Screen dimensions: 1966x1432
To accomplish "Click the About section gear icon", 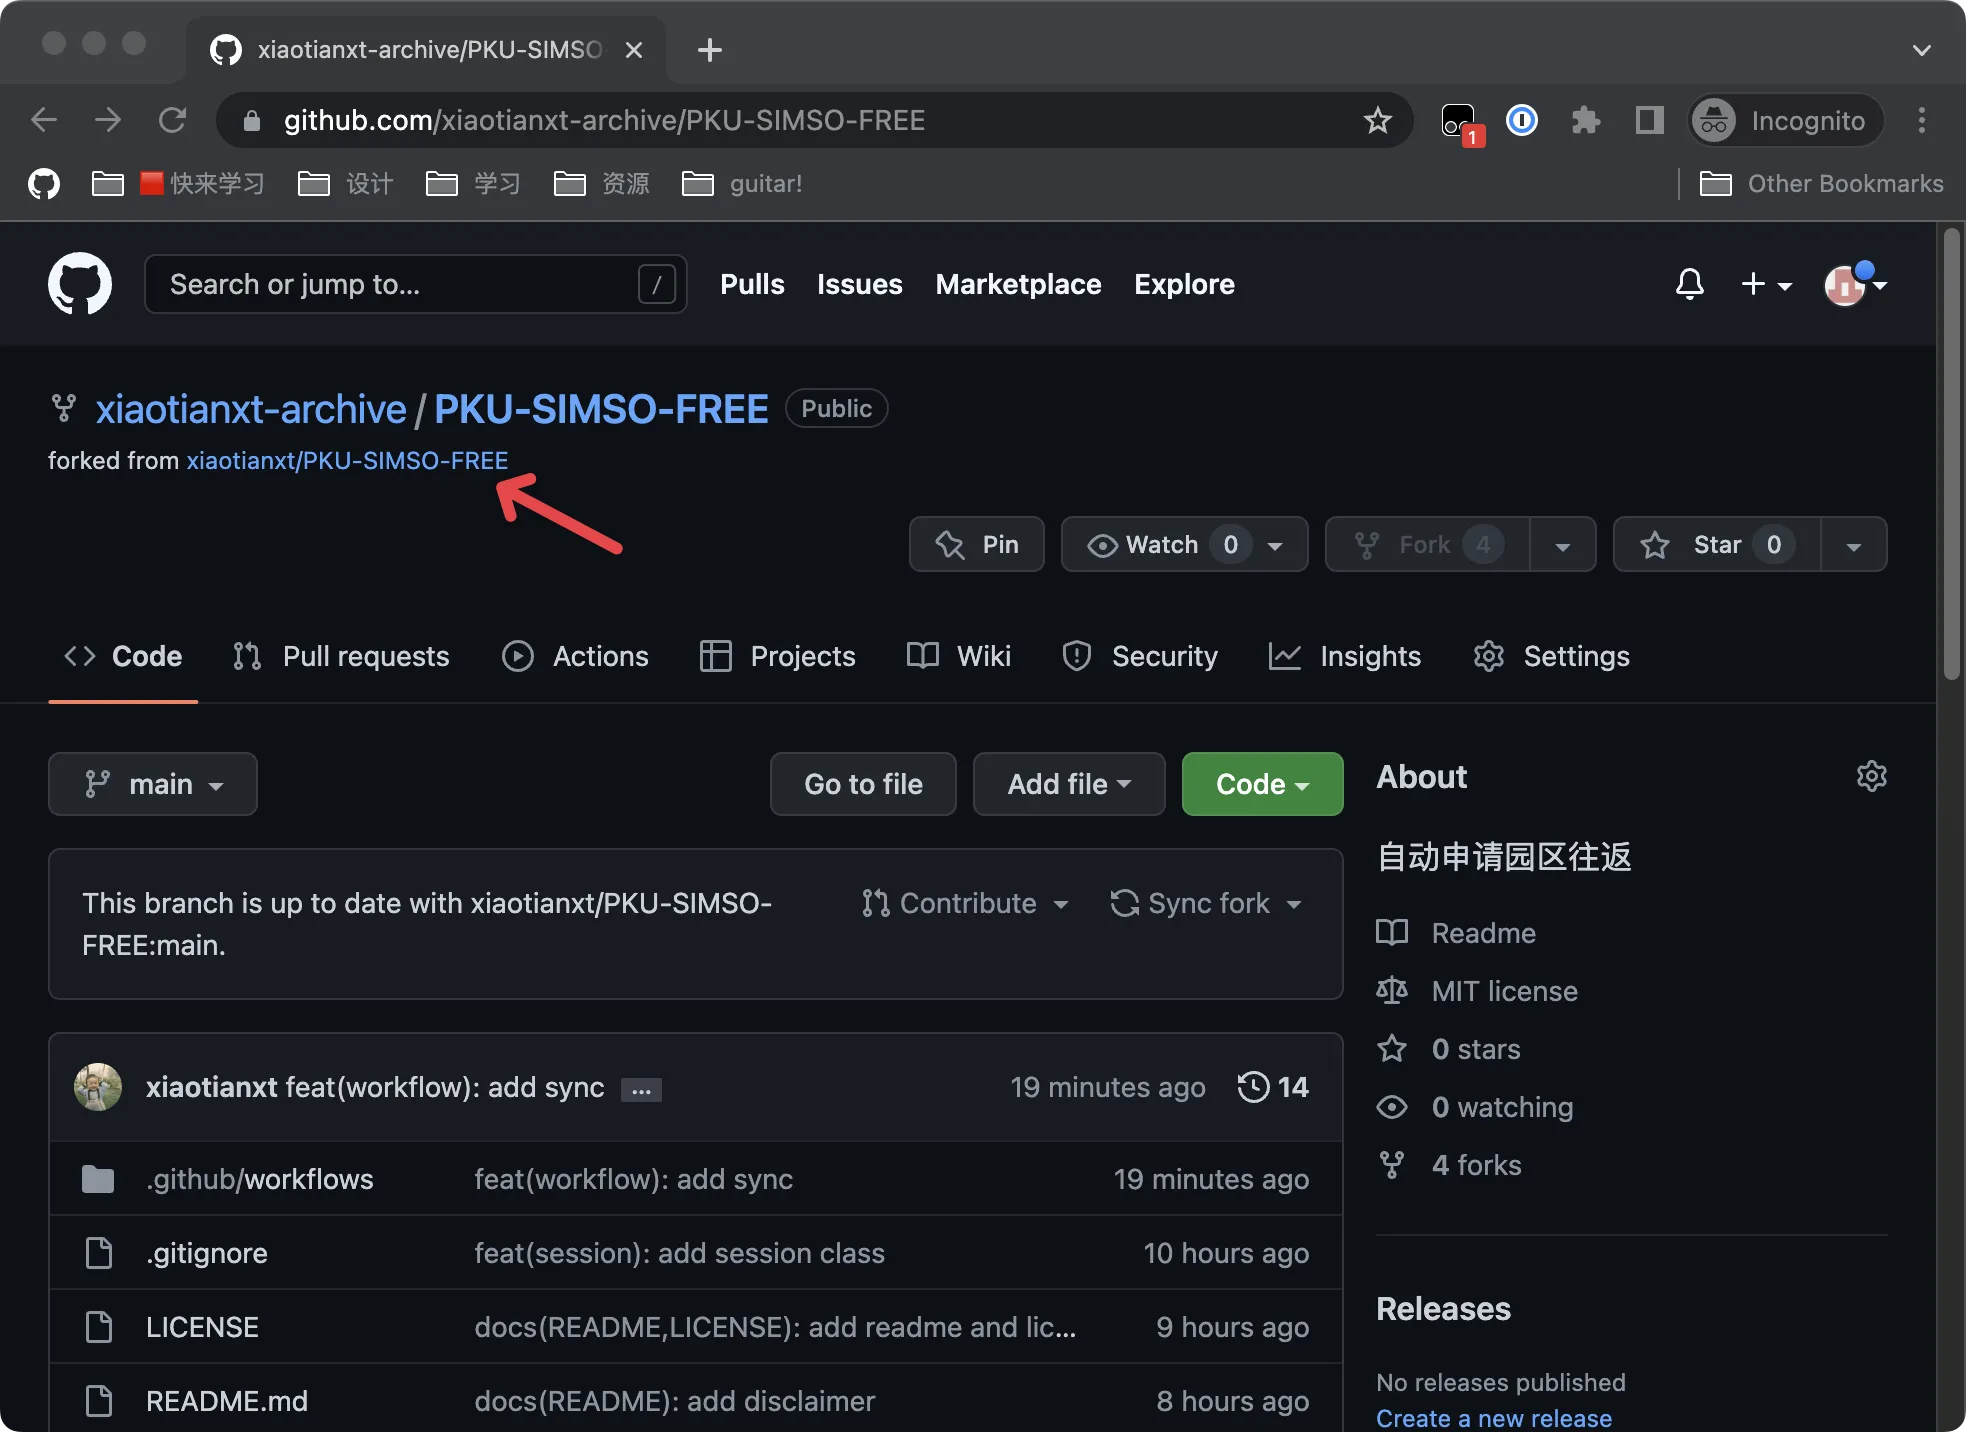I will 1871,777.
